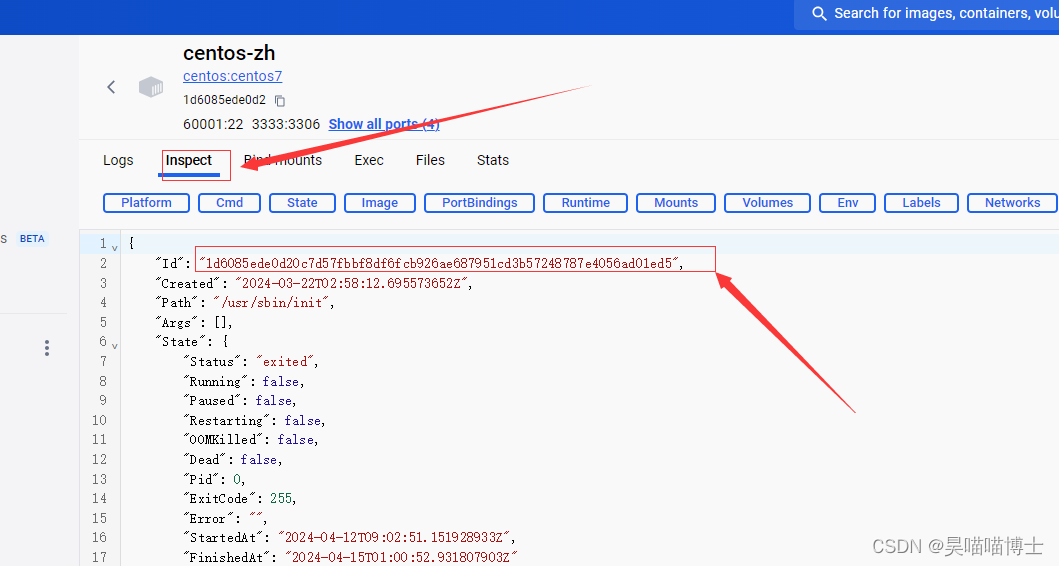Viewport: 1059px width, 566px height.
Task: Open the centos:centos7 image link
Action: 232,76
